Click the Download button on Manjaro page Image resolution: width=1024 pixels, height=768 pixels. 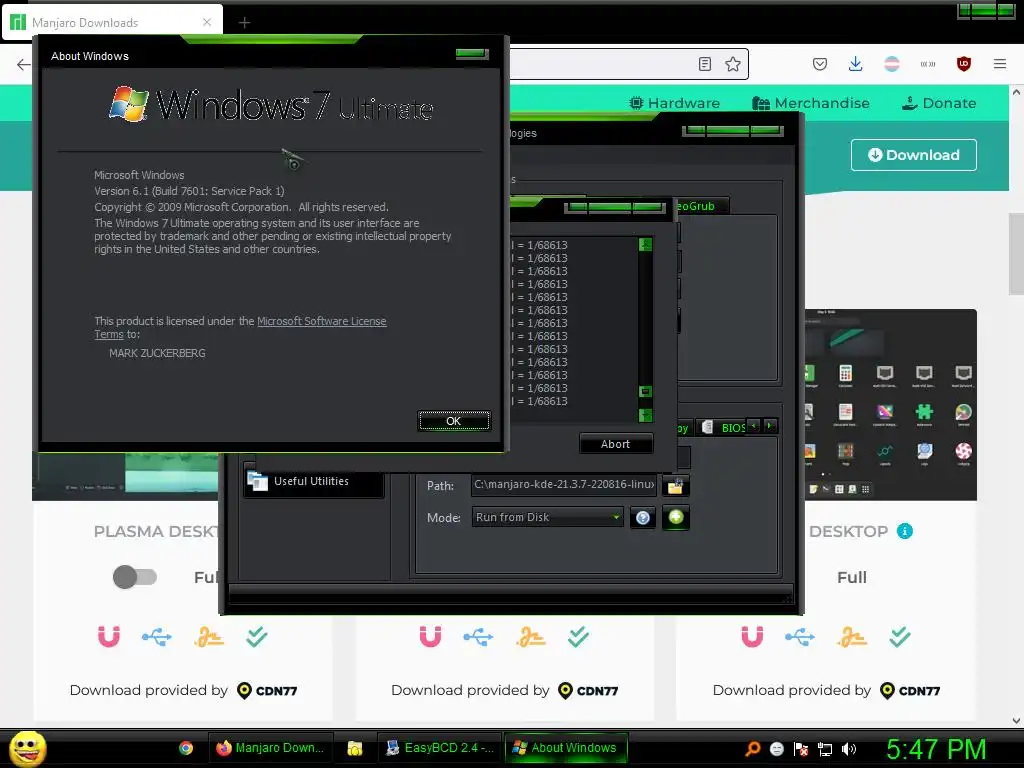(914, 155)
